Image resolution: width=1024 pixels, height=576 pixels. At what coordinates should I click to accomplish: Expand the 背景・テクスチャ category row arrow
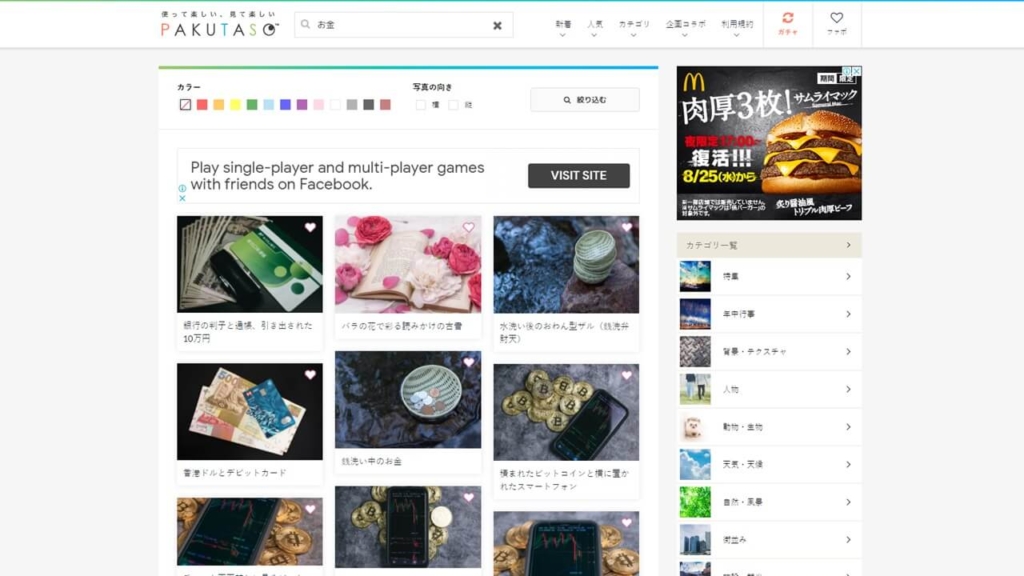coord(848,351)
